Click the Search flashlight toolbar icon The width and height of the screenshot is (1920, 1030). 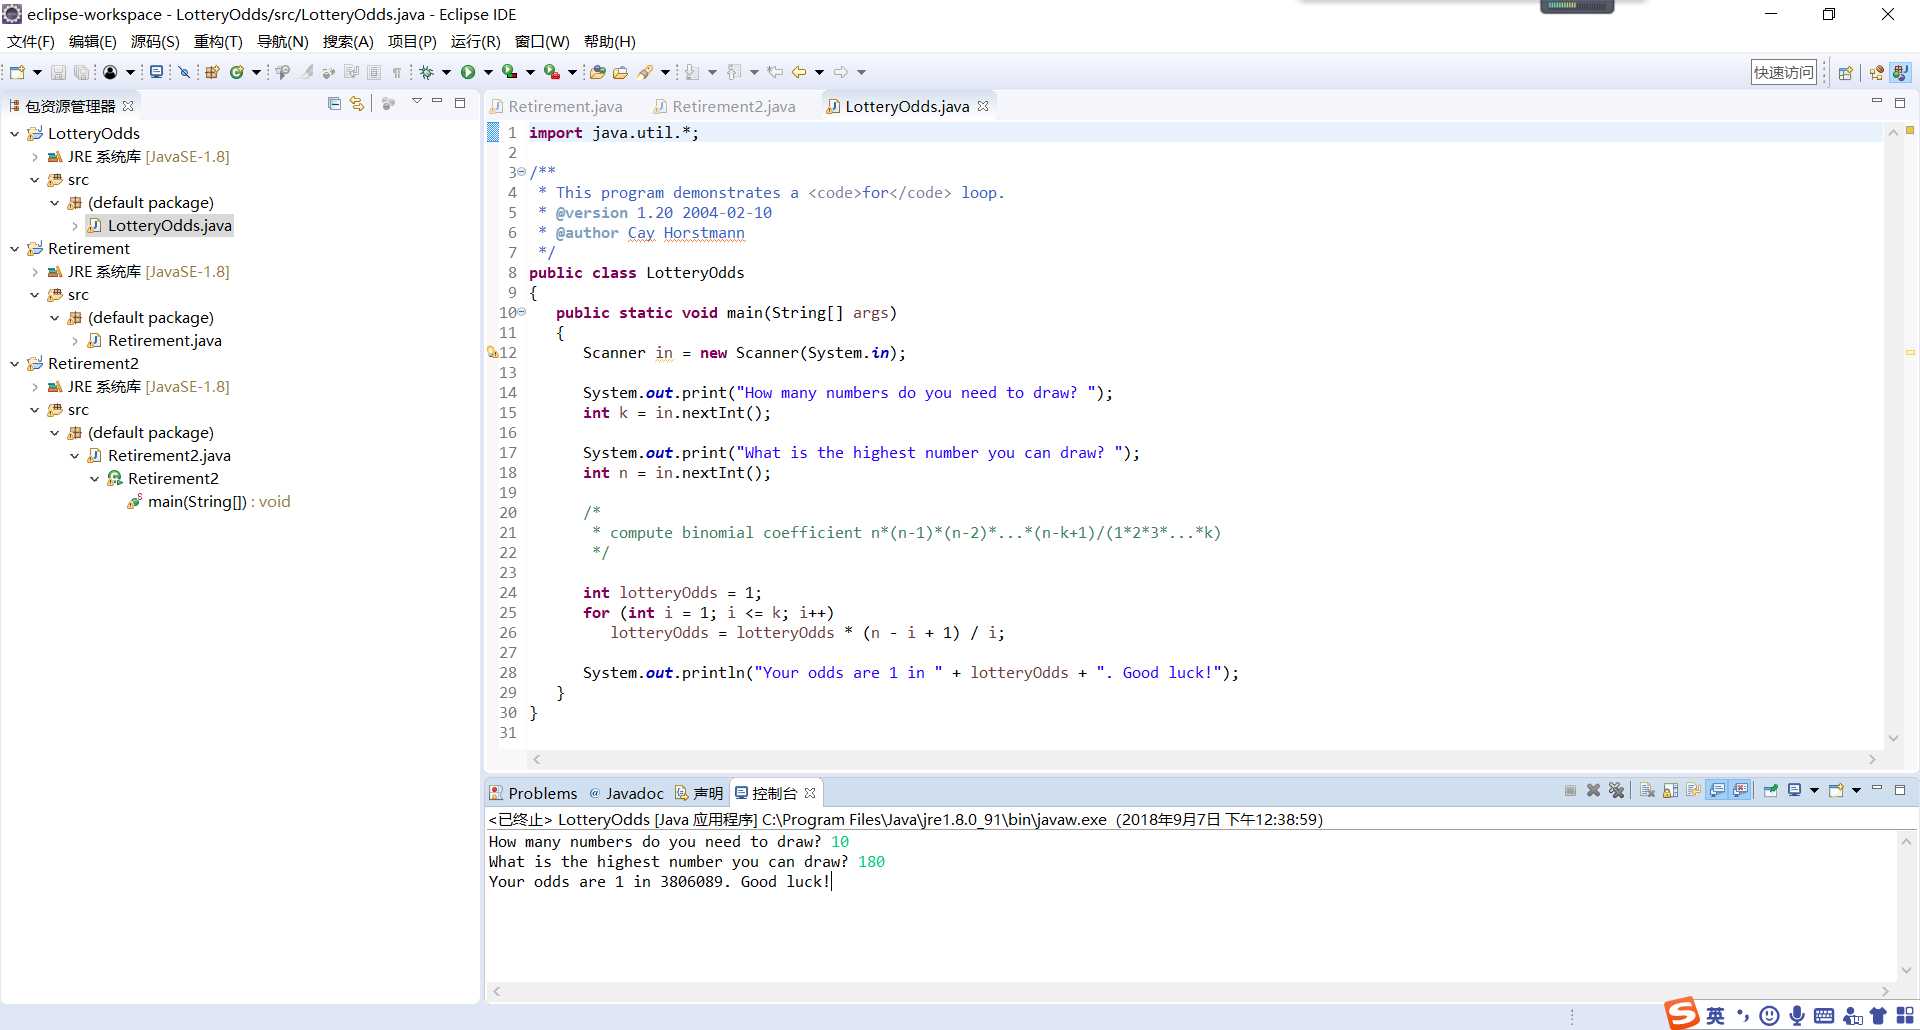(645, 72)
